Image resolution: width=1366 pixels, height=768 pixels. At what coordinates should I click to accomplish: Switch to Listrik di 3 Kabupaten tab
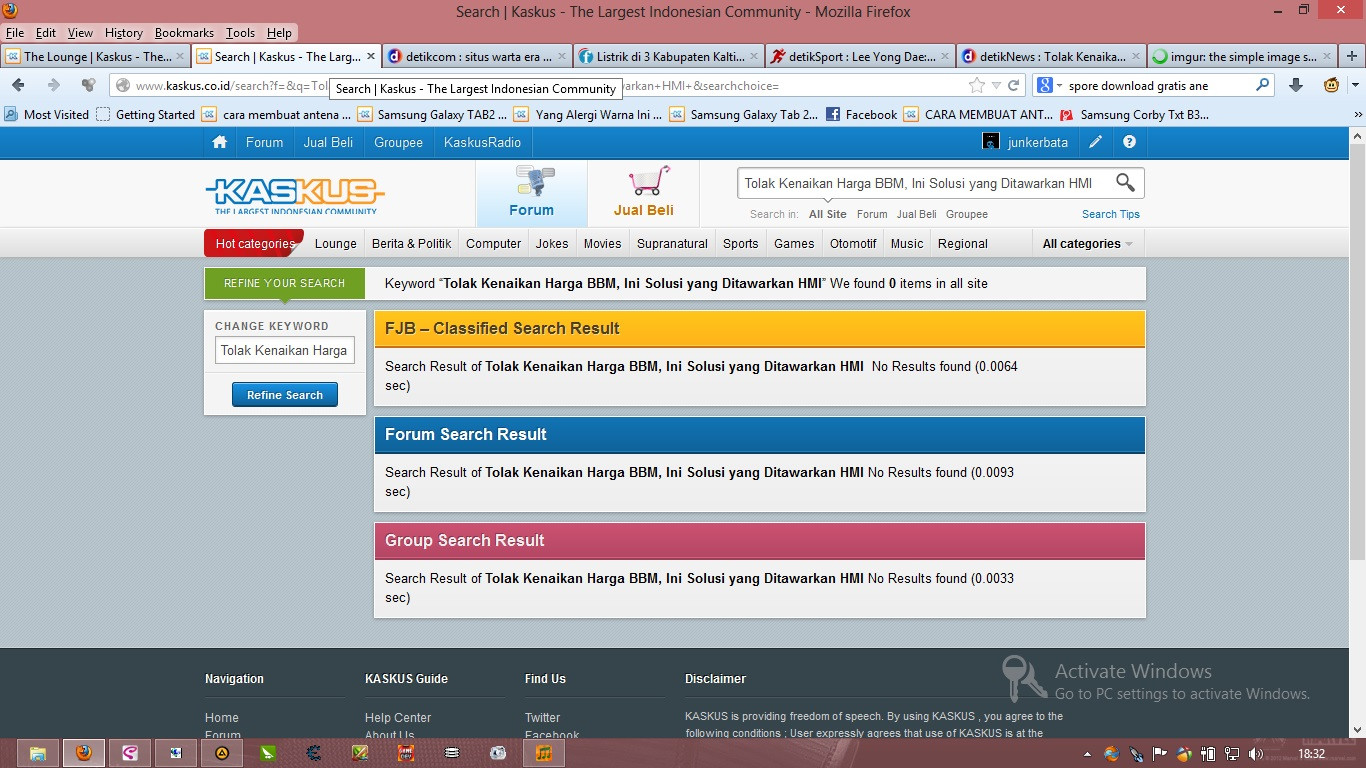click(x=668, y=57)
